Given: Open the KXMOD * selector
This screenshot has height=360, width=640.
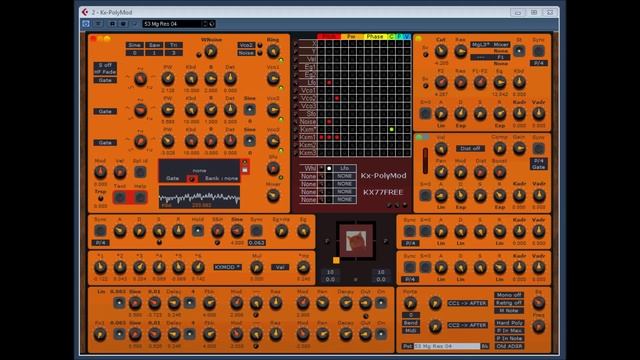Looking at the screenshot, I should coord(227,267).
